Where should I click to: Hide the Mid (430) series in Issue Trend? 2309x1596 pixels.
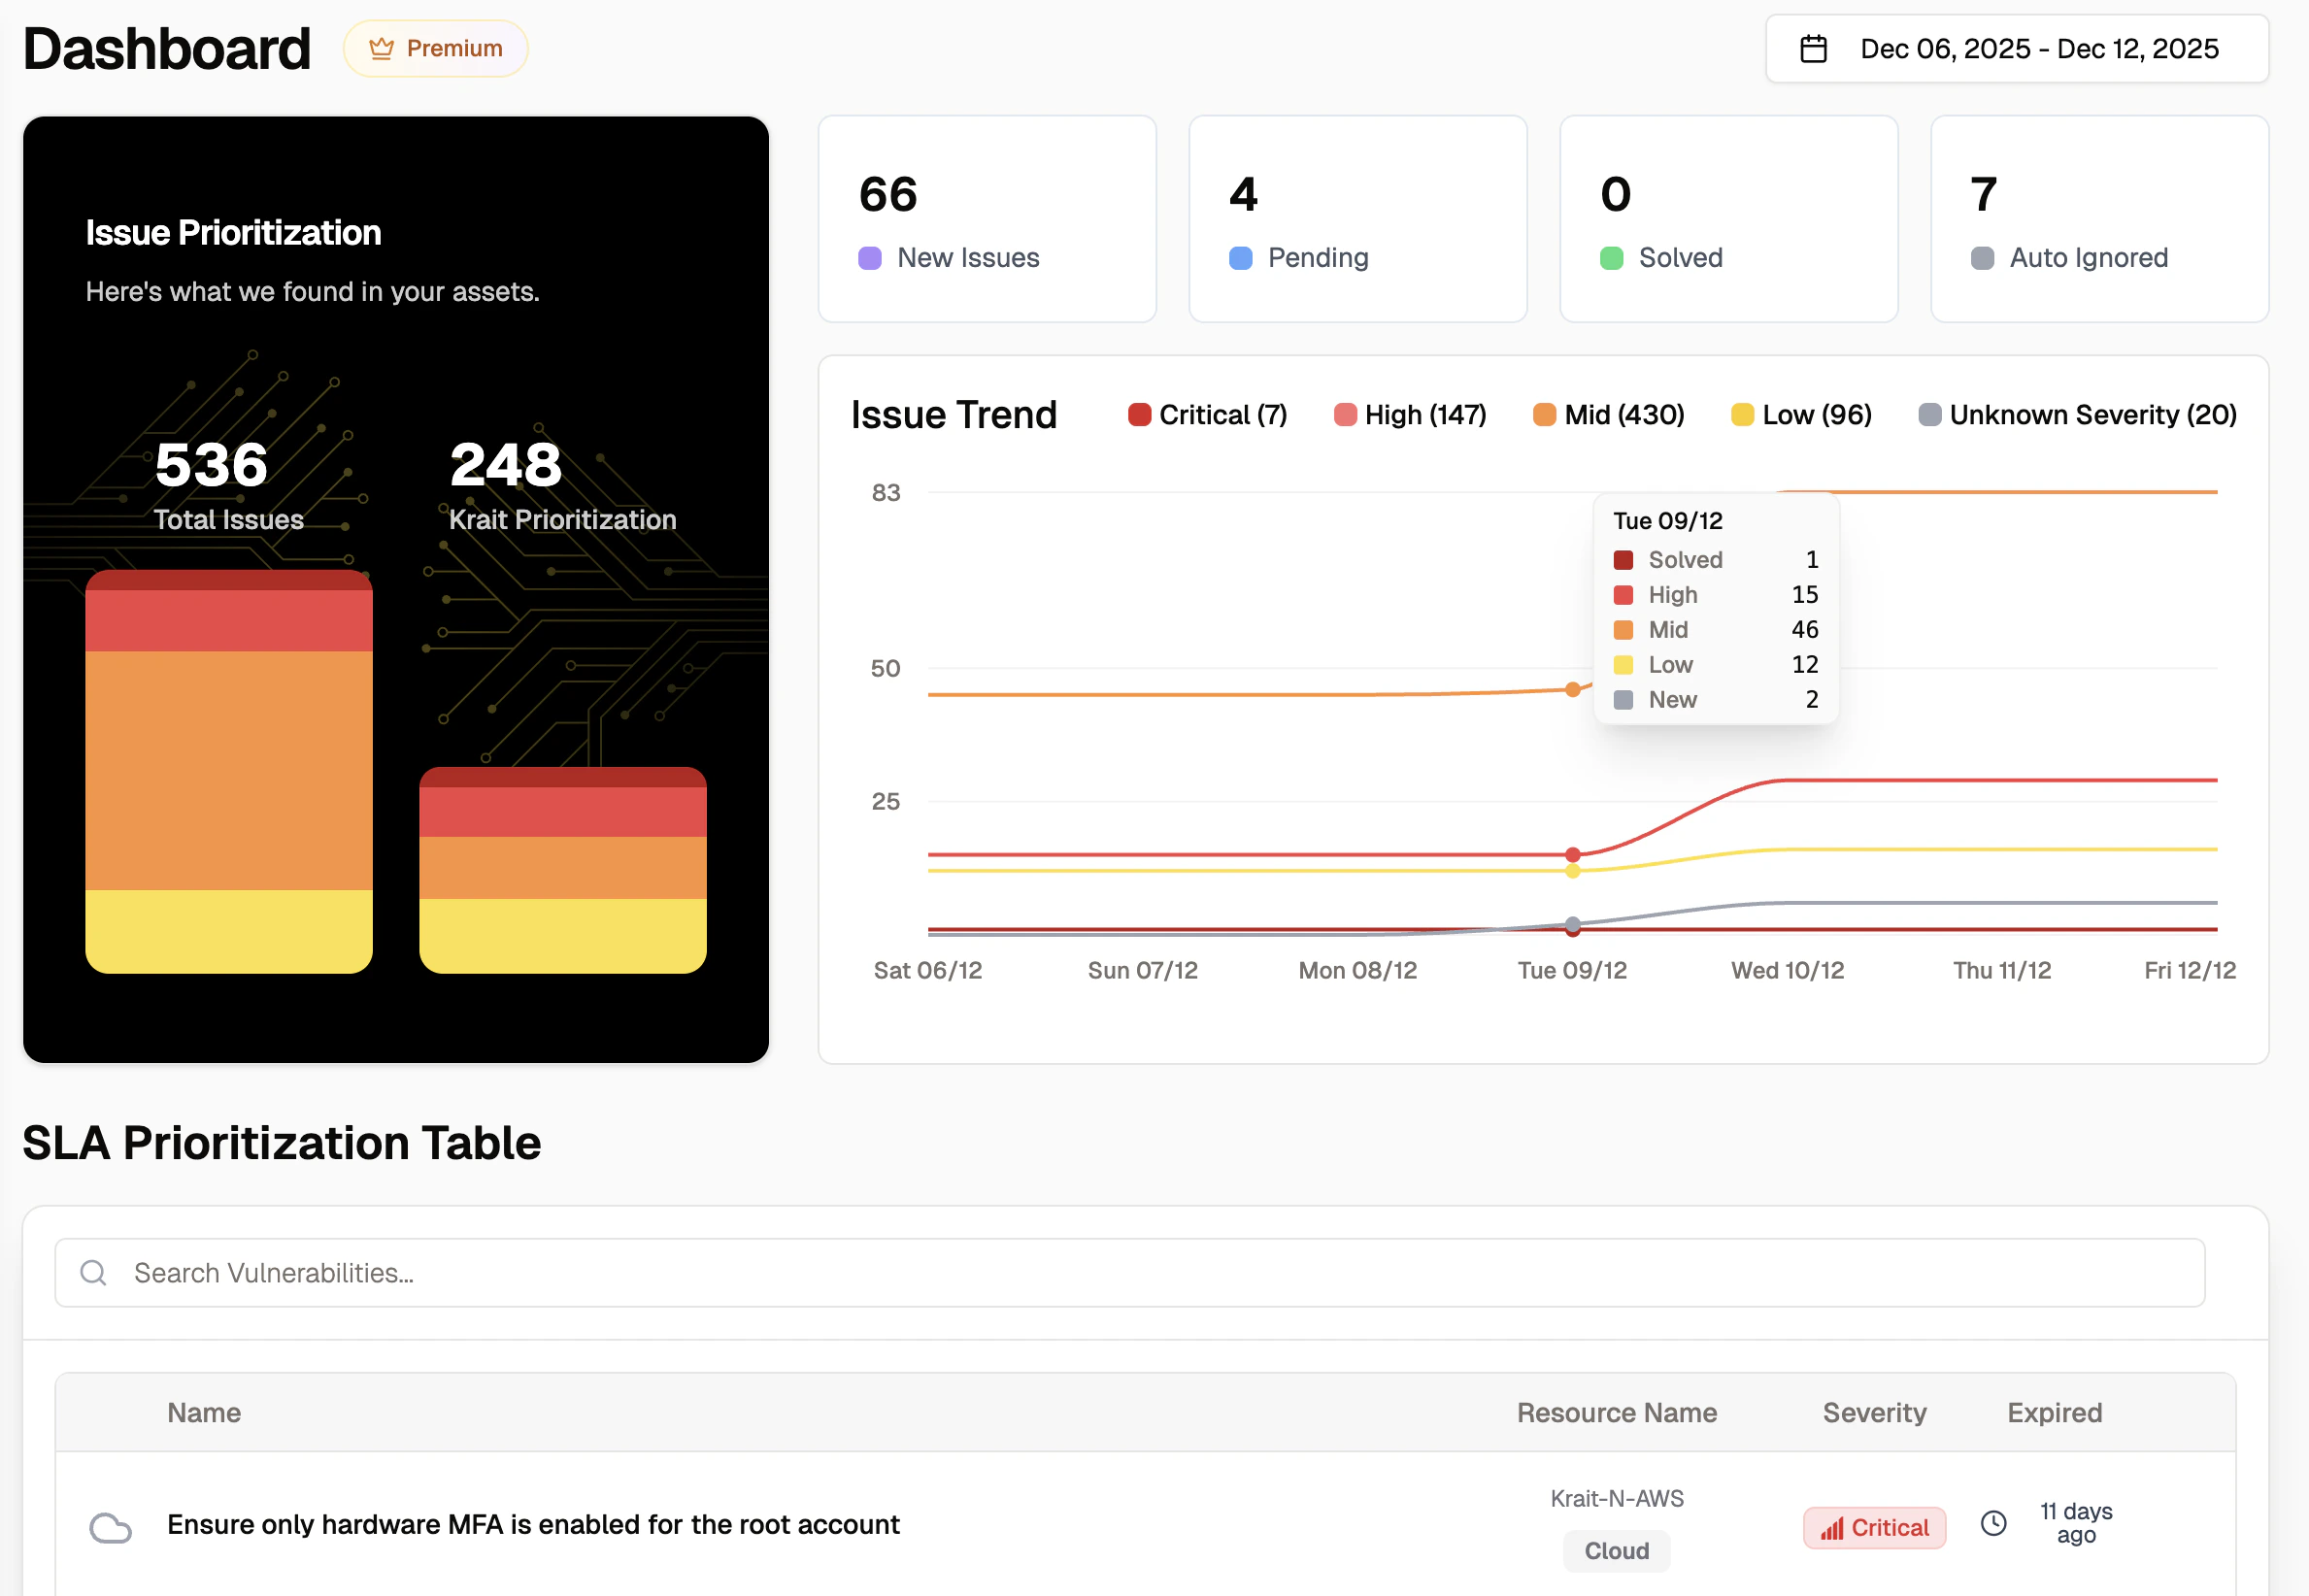pos(1607,413)
